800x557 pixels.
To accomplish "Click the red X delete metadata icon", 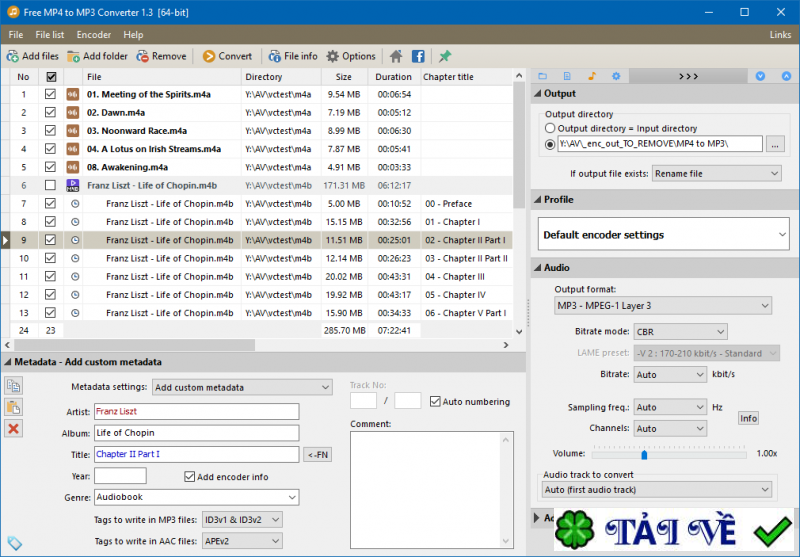I will tap(14, 428).
